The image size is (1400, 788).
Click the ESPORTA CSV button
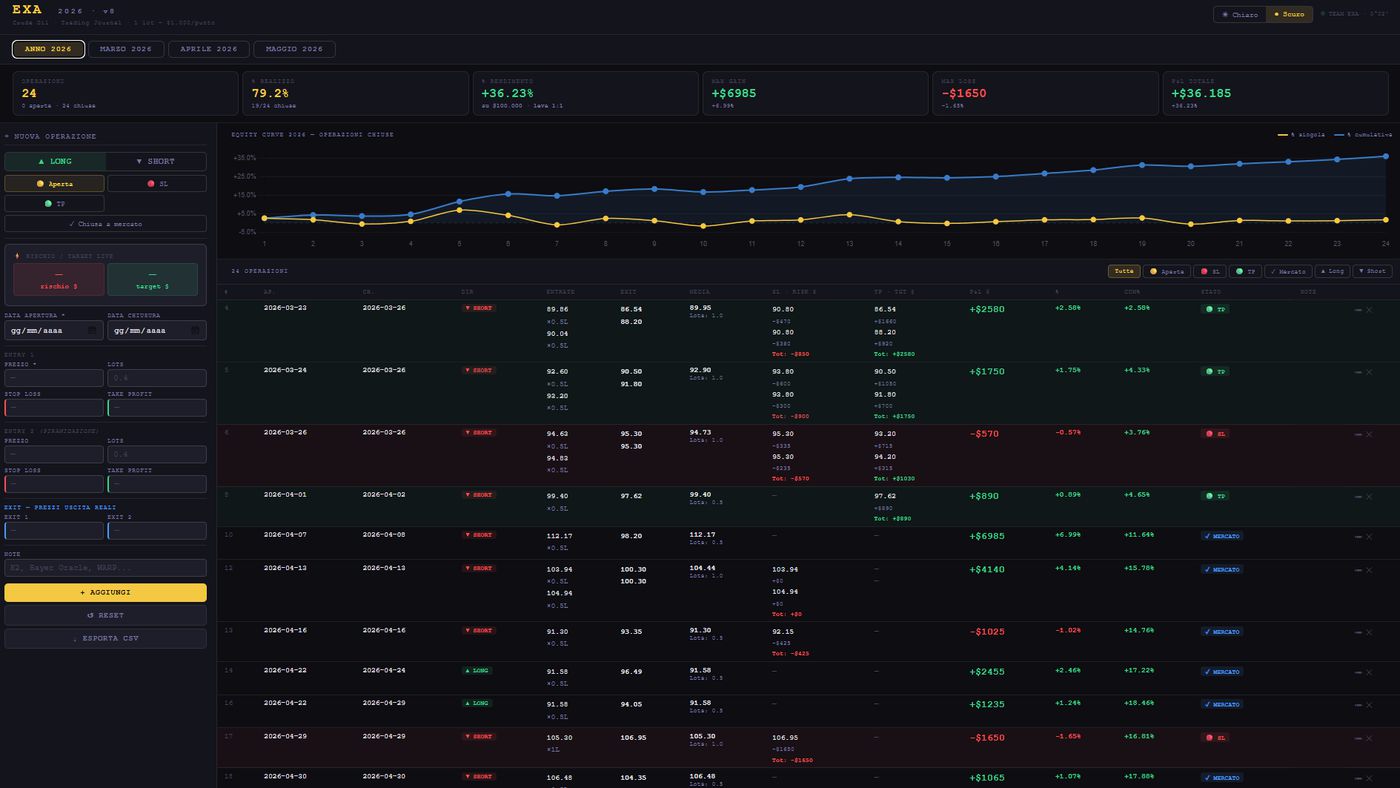(105, 638)
